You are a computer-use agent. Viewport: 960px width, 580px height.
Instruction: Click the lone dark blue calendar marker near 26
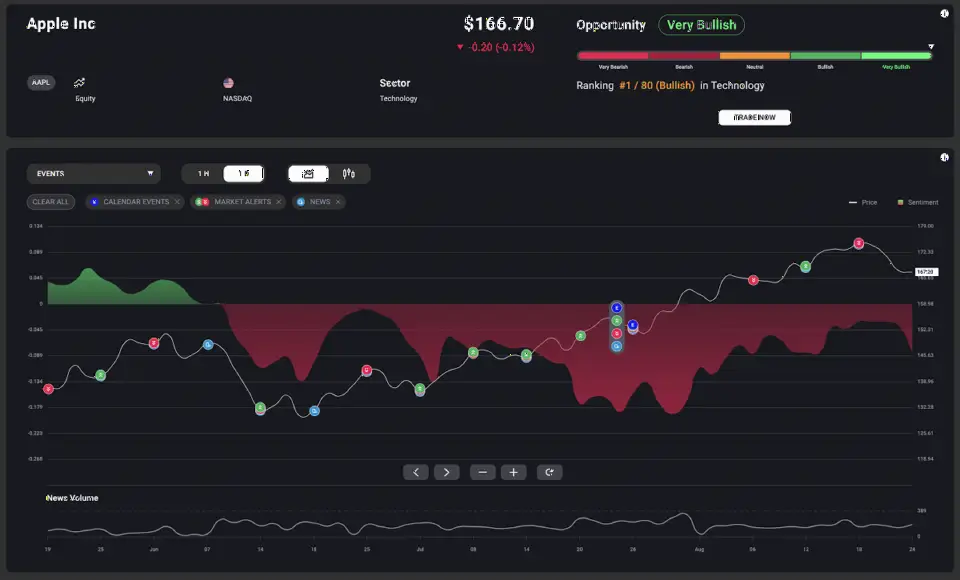pyautogui.click(x=633, y=325)
